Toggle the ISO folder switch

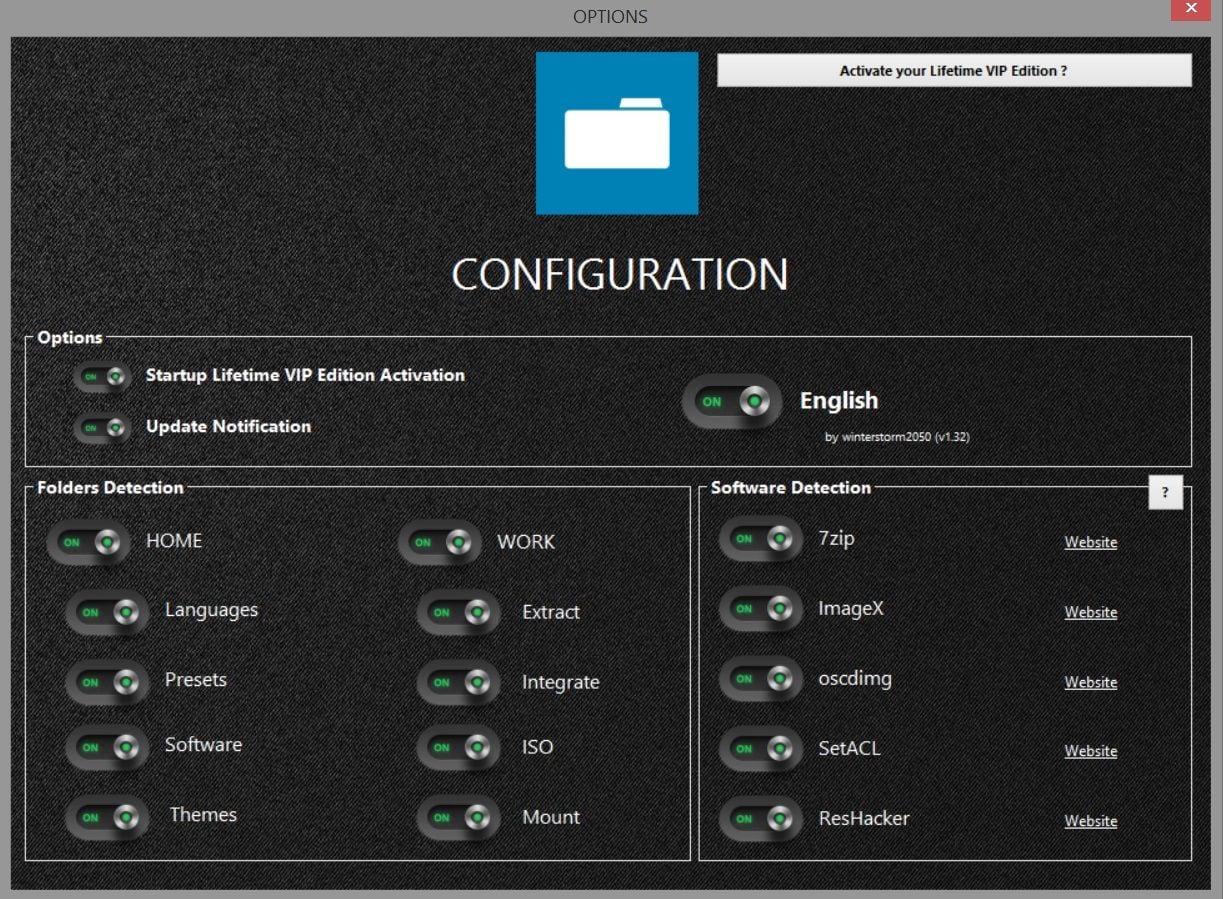tap(459, 748)
